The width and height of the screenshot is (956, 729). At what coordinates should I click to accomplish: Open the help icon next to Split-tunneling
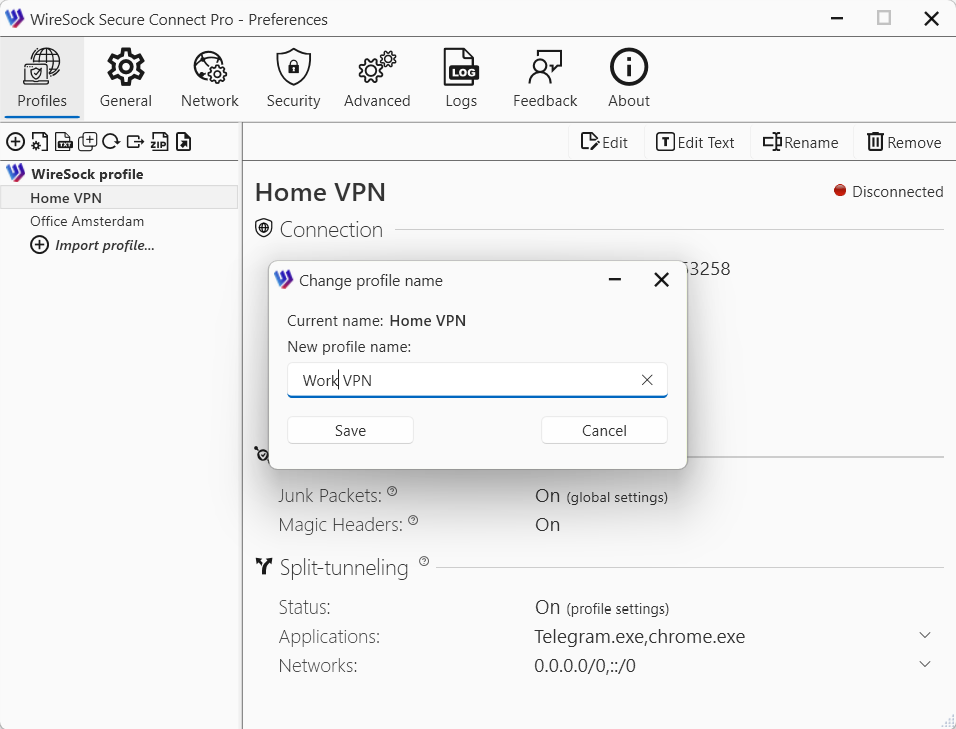pos(424,562)
